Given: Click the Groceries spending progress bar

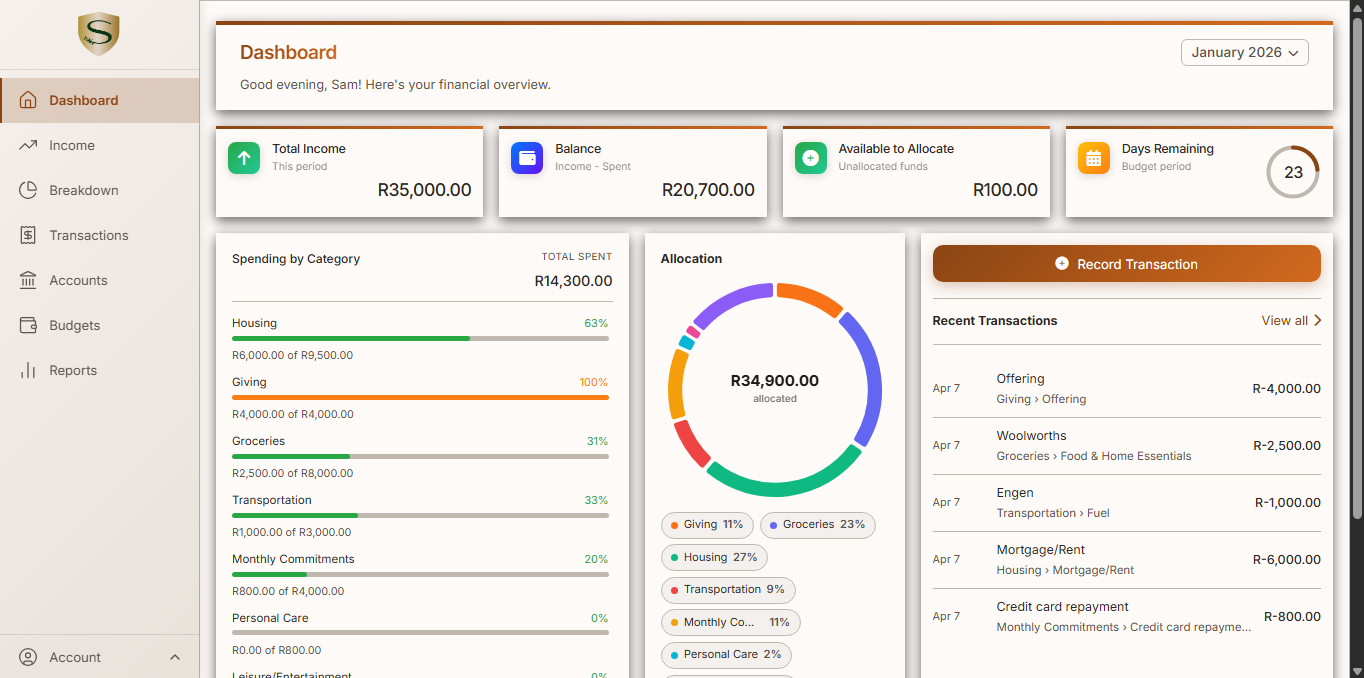Looking at the screenshot, I should point(420,457).
